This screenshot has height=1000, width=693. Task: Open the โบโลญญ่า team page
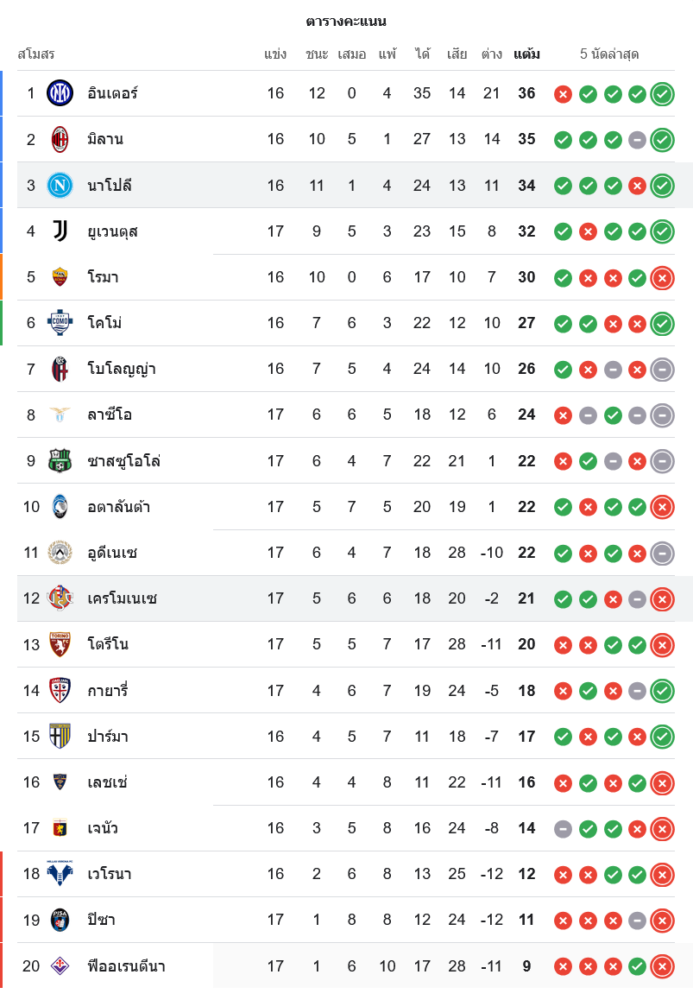point(121,369)
